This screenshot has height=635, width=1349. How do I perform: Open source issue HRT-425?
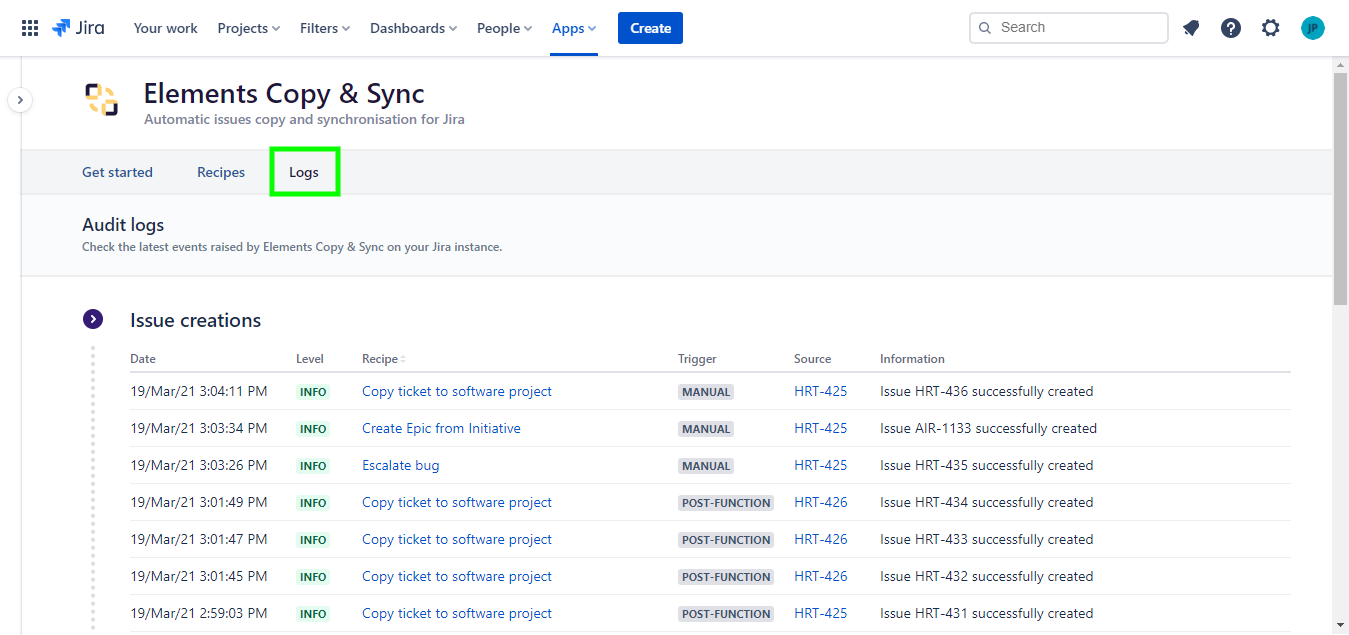820,391
